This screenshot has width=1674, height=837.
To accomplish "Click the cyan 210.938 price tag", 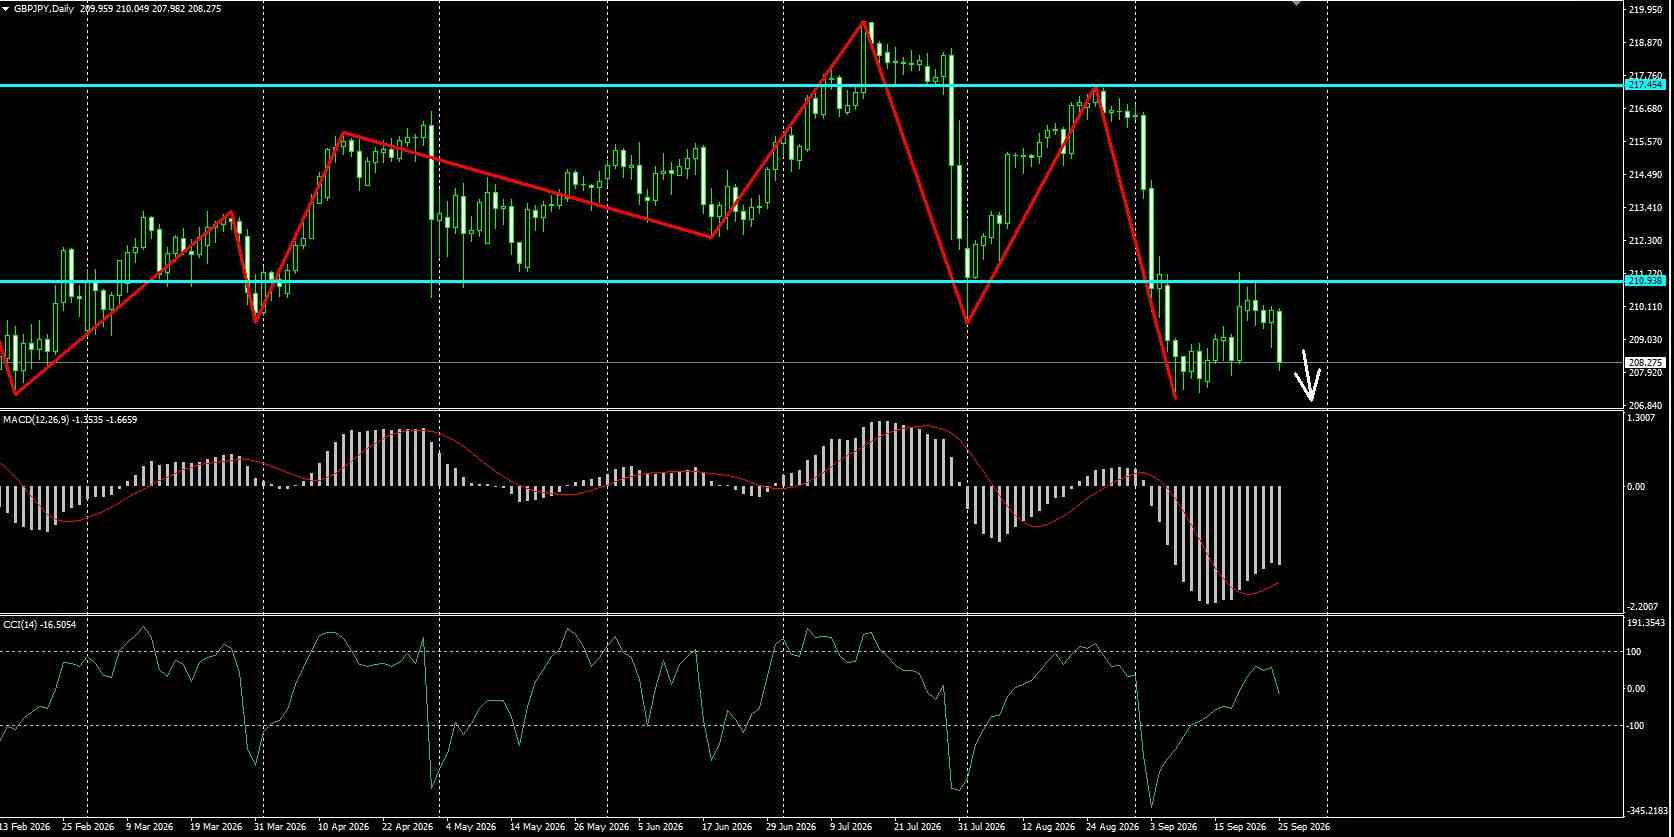I will coord(1645,281).
